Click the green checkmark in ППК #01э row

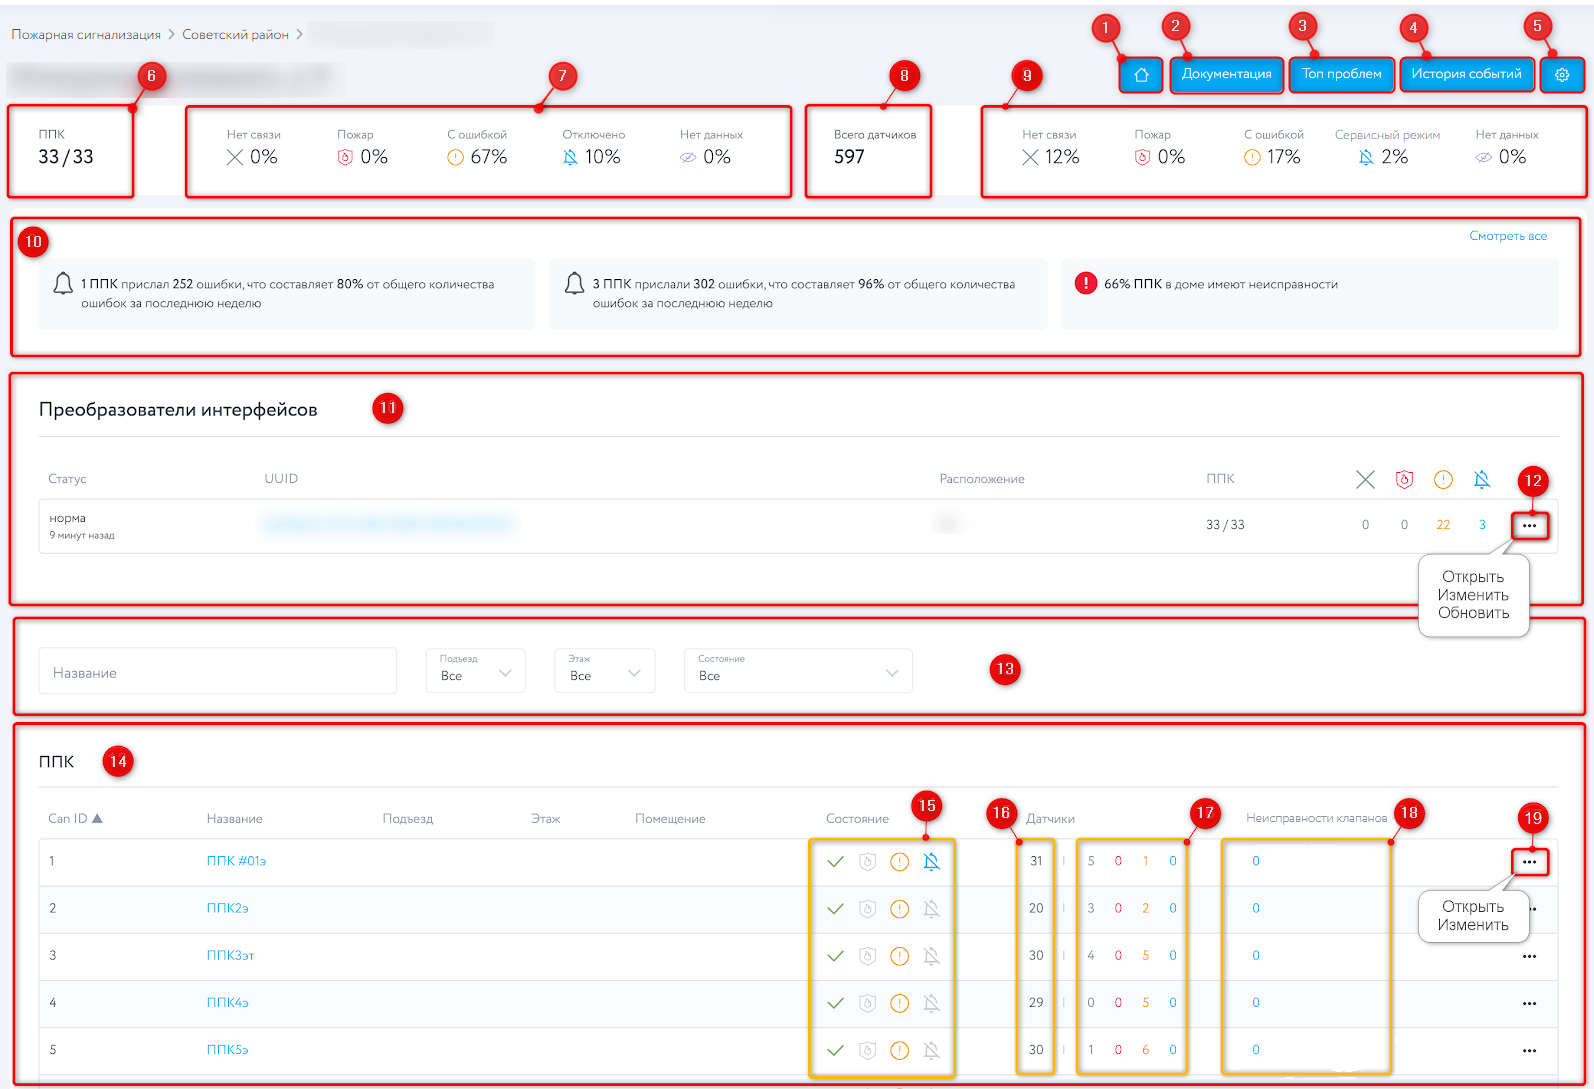[836, 861]
